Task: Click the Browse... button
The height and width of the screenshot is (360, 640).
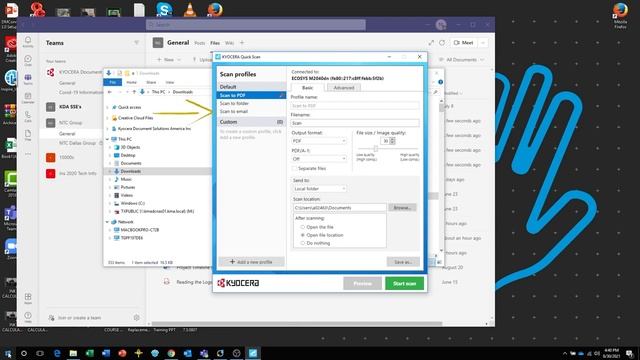Action: (x=402, y=208)
